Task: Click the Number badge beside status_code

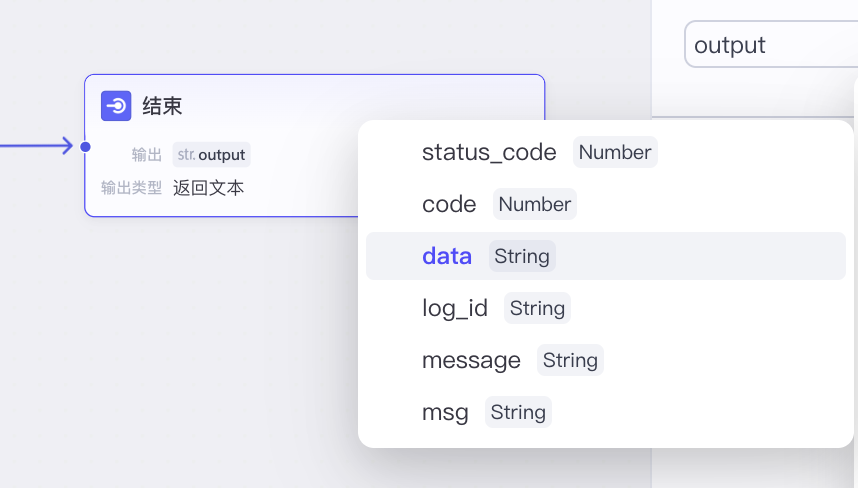Action: [615, 152]
